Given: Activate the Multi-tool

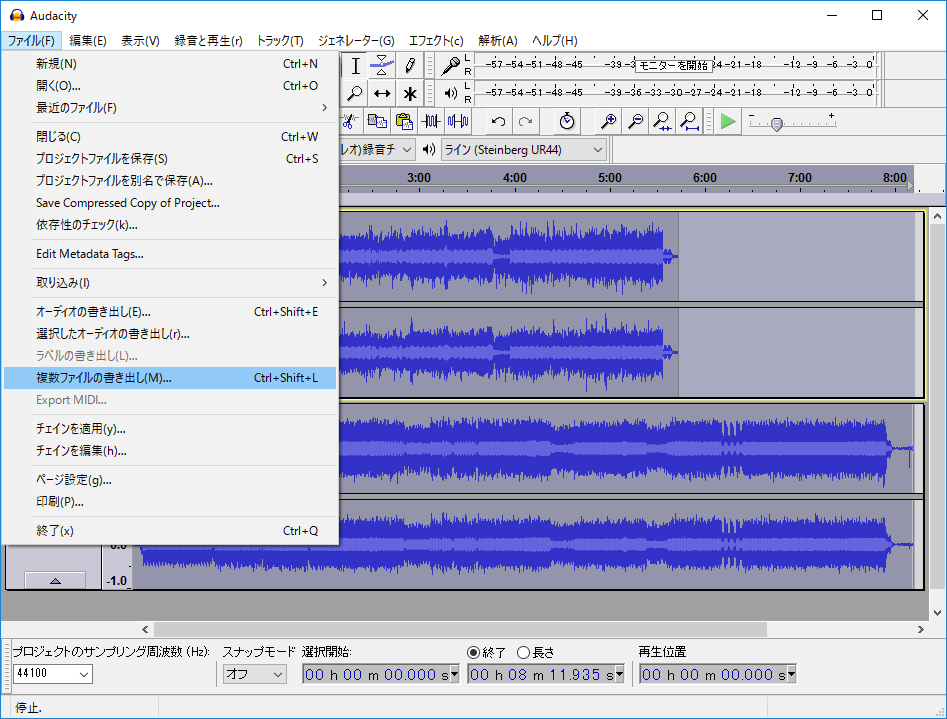Looking at the screenshot, I should click(x=410, y=93).
